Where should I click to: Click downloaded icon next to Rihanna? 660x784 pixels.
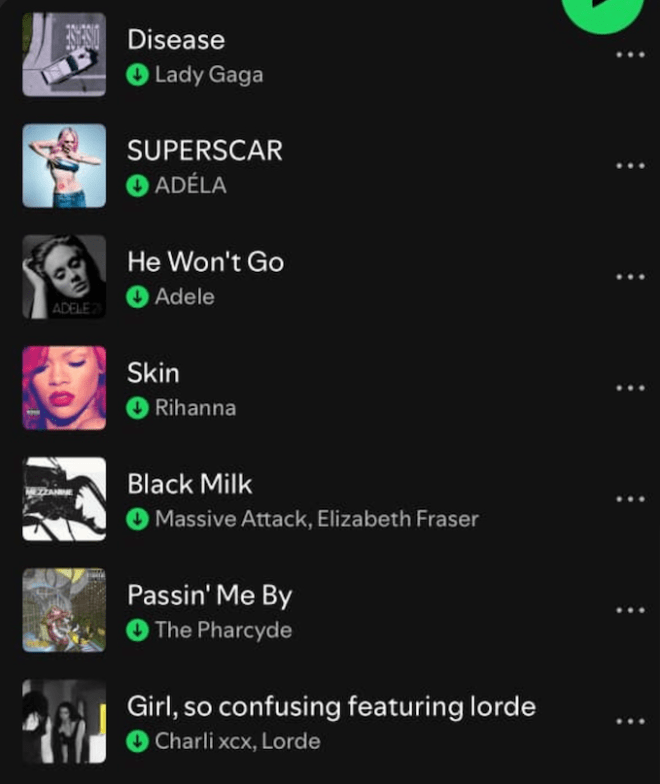pos(138,408)
